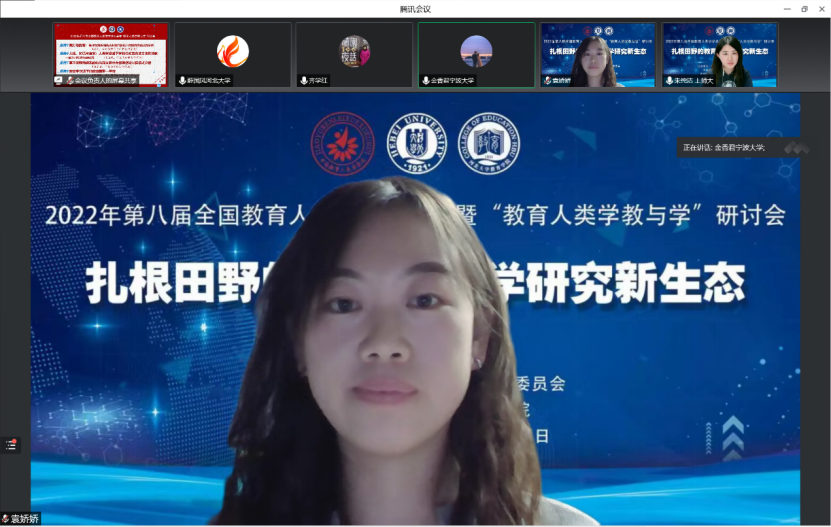Select 齐学红's participant thumbnail avatar

[x=354, y=52]
